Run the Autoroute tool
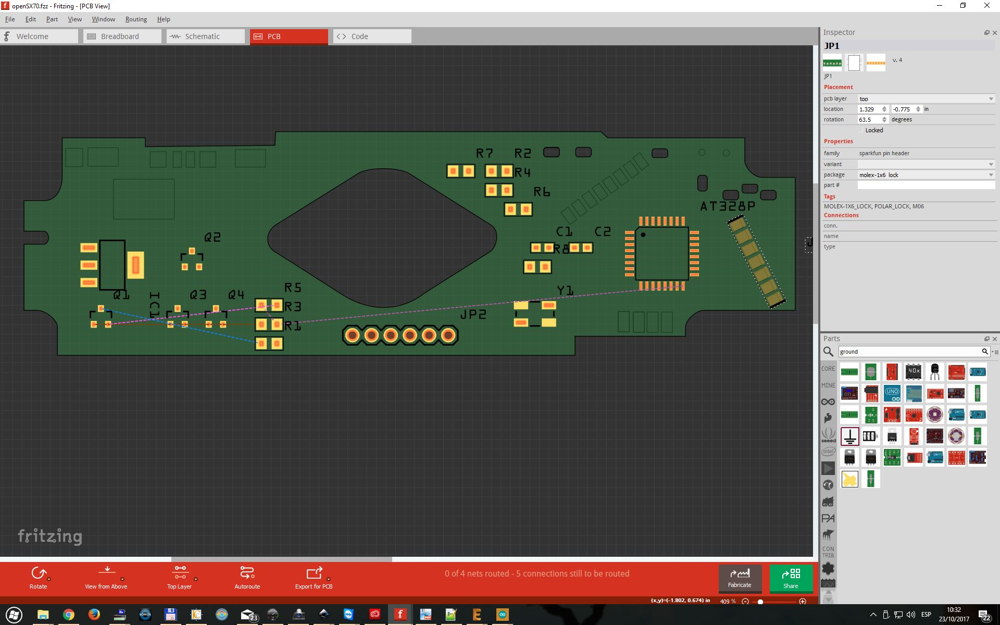 247,577
